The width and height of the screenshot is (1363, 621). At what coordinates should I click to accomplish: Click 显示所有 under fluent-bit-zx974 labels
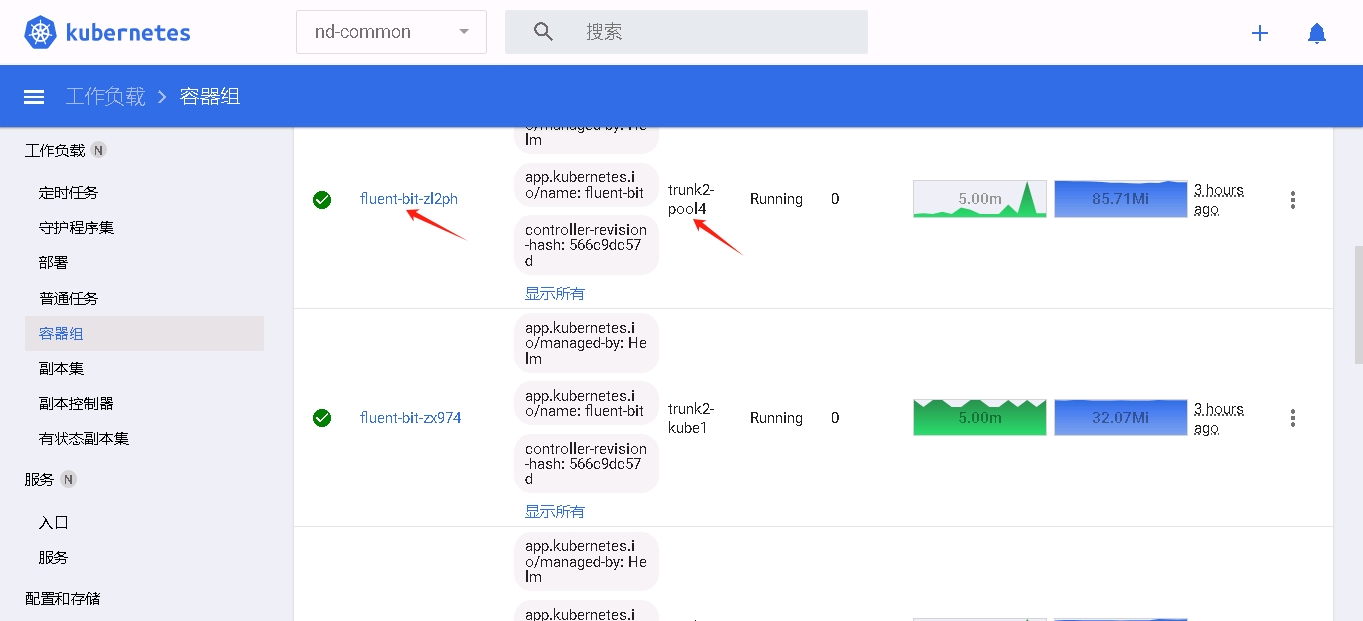[555, 511]
